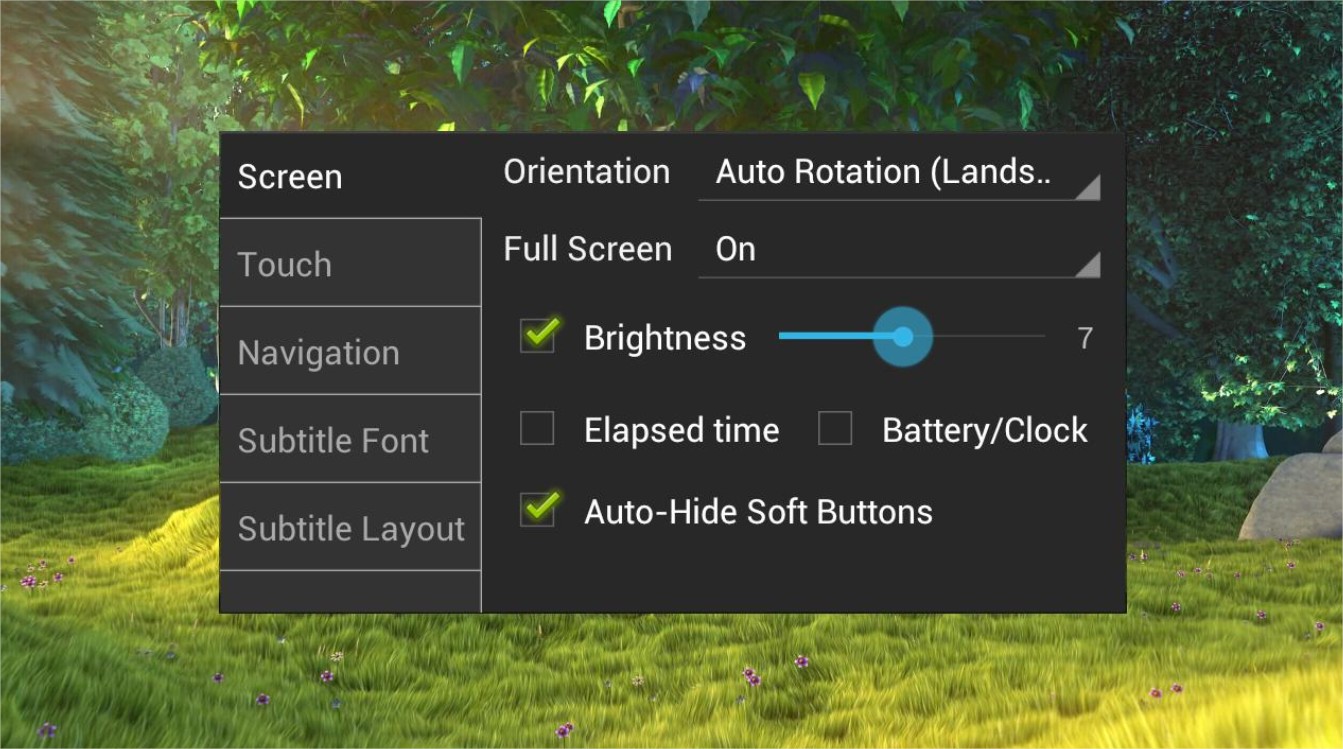Viewport: 1343px width, 749px height.
Task: Uncheck the Brightness checkbox
Action: (537, 337)
